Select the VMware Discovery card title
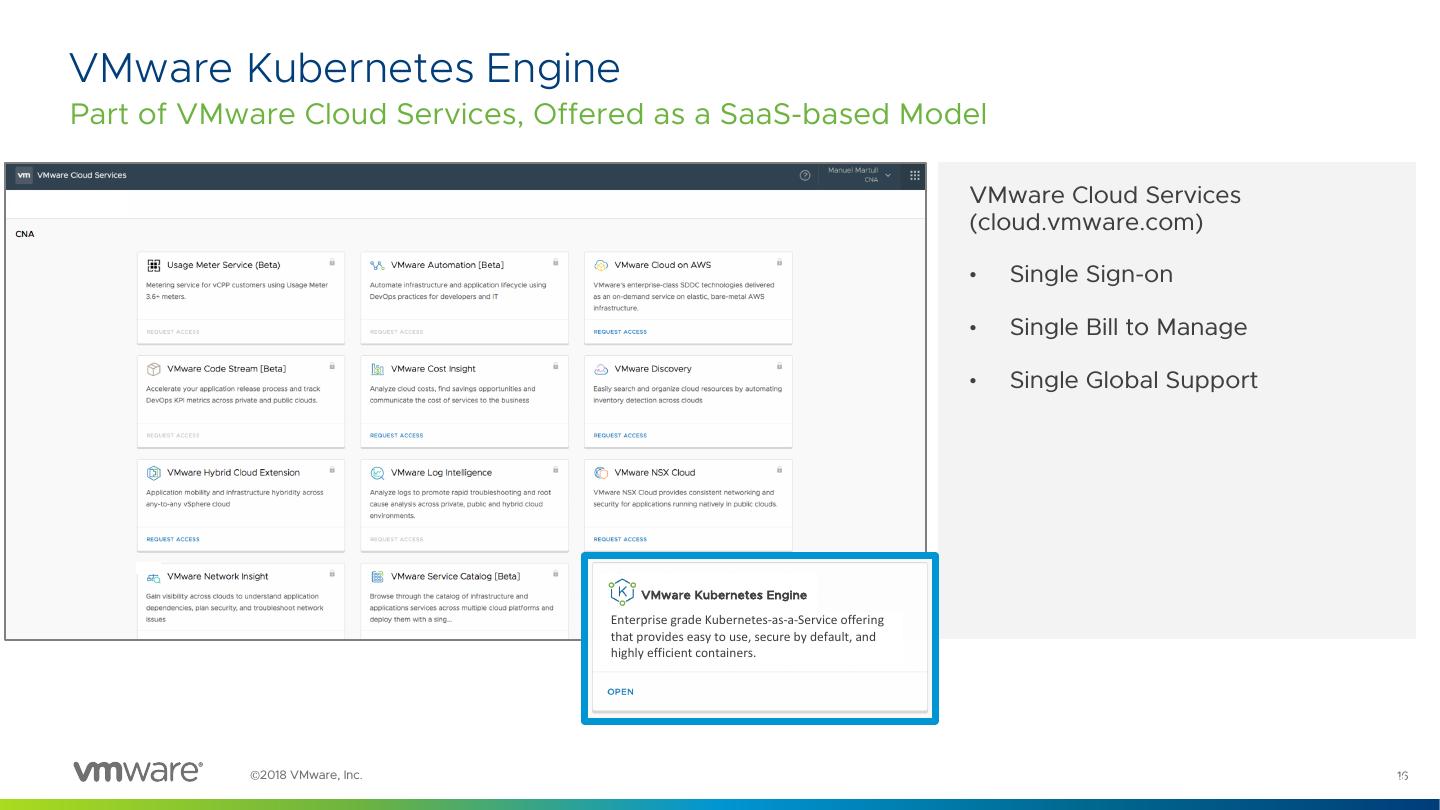The image size is (1440, 810). click(x=653, y=369)
